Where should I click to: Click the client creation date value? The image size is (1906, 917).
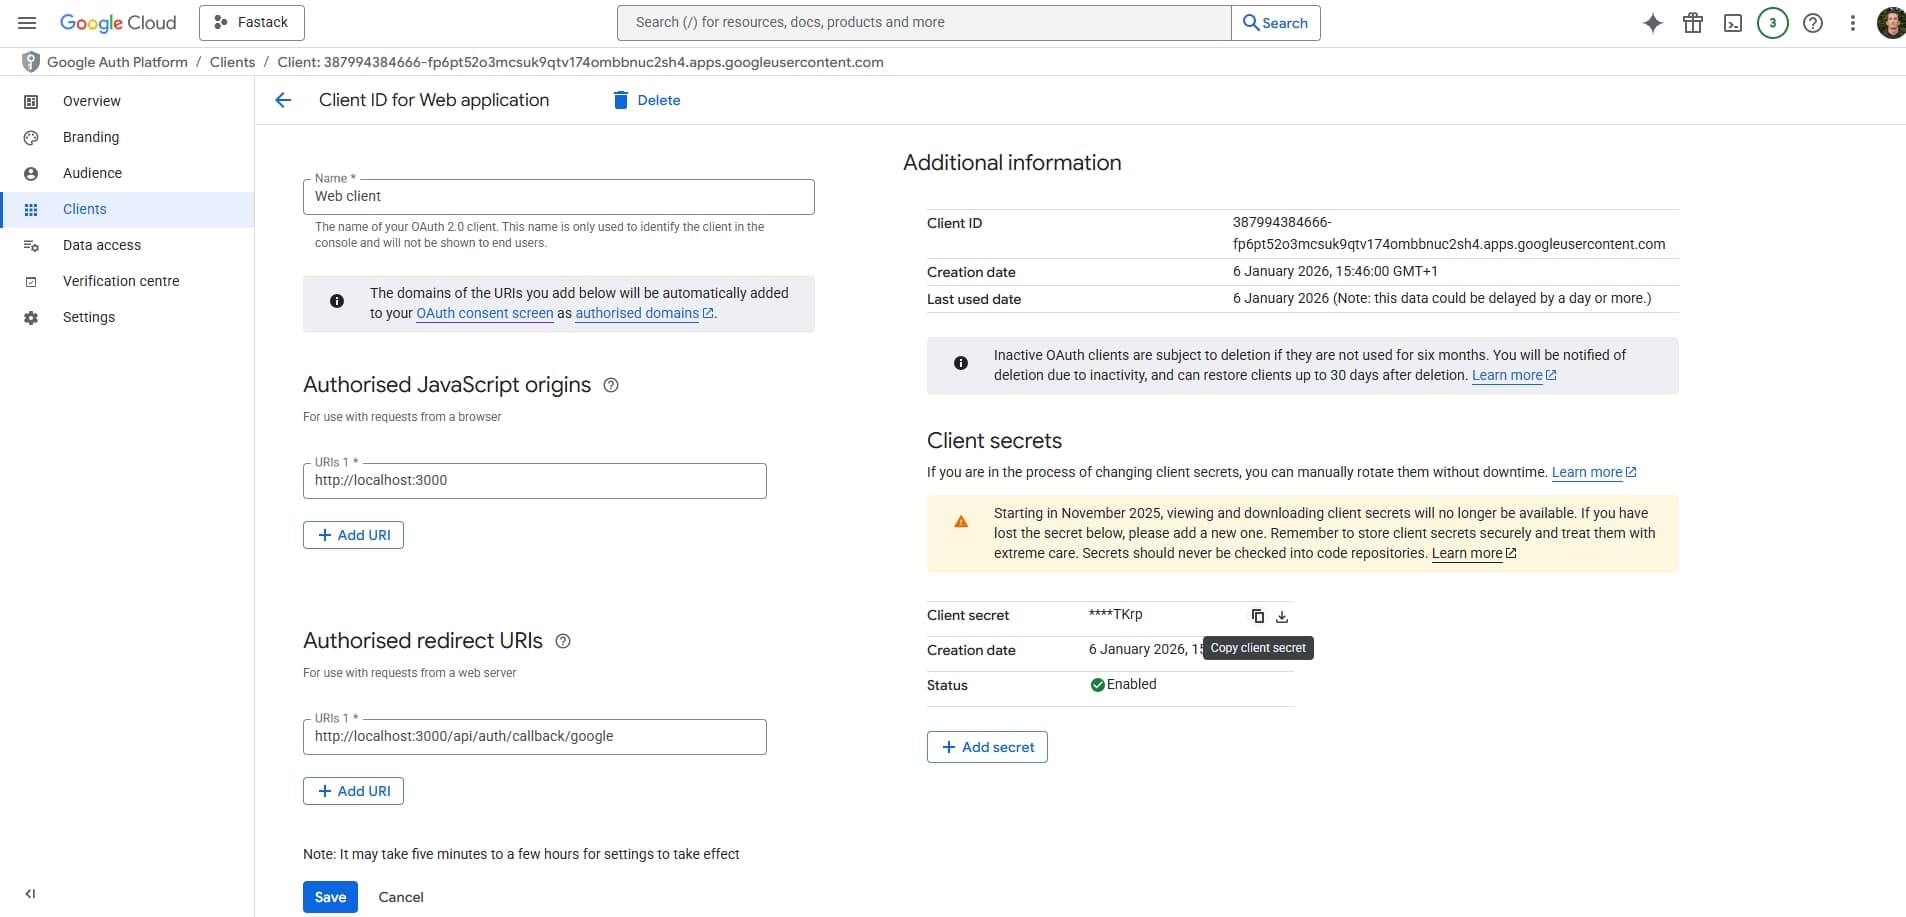pyautogui.click(x=1335, y=271)
